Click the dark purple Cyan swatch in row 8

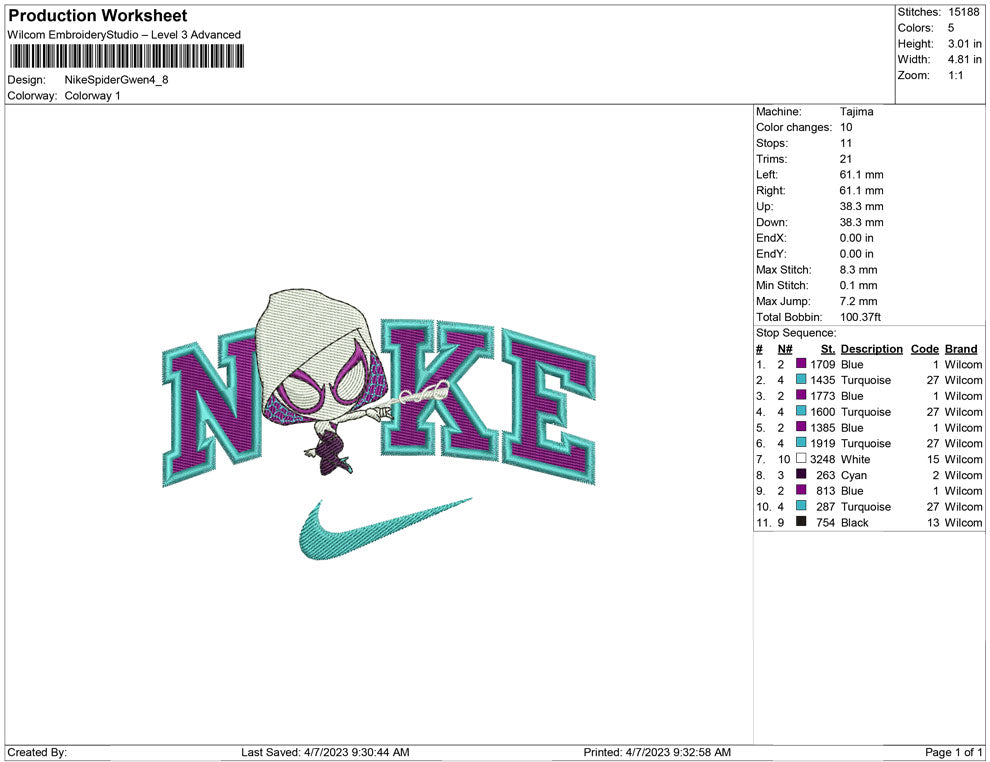801,474
